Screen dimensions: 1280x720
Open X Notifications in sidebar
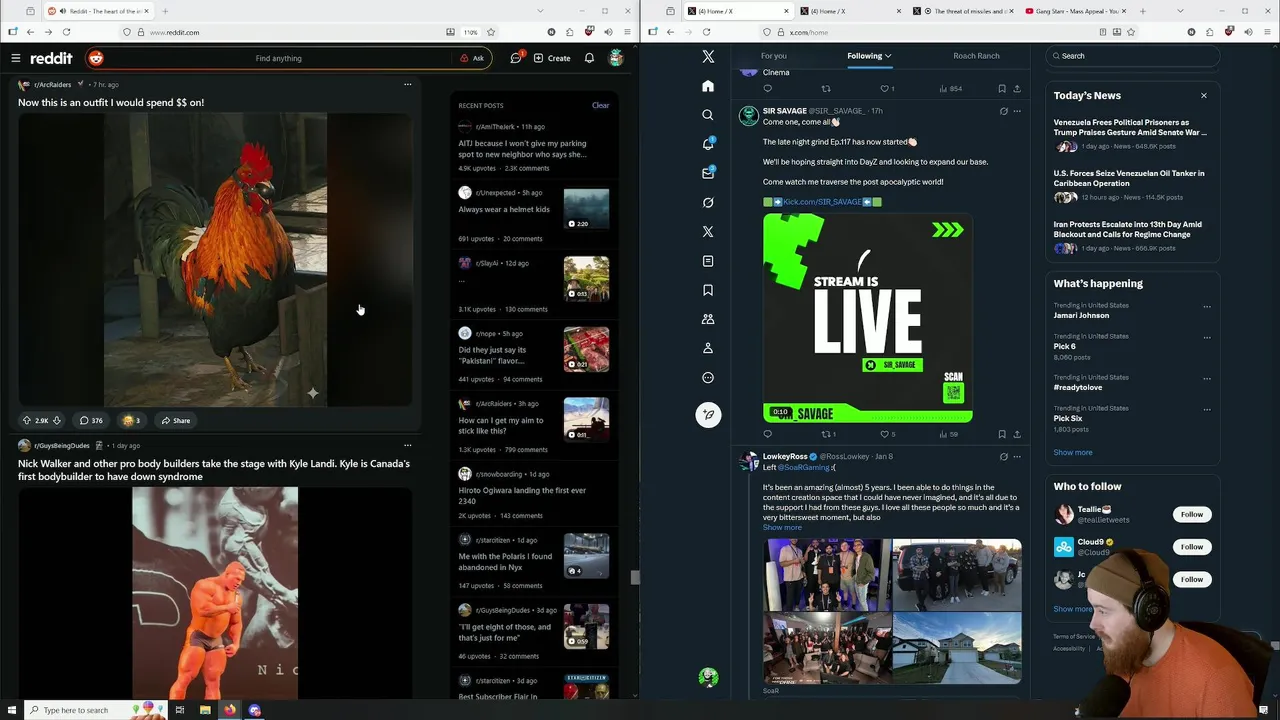[708, 144]
